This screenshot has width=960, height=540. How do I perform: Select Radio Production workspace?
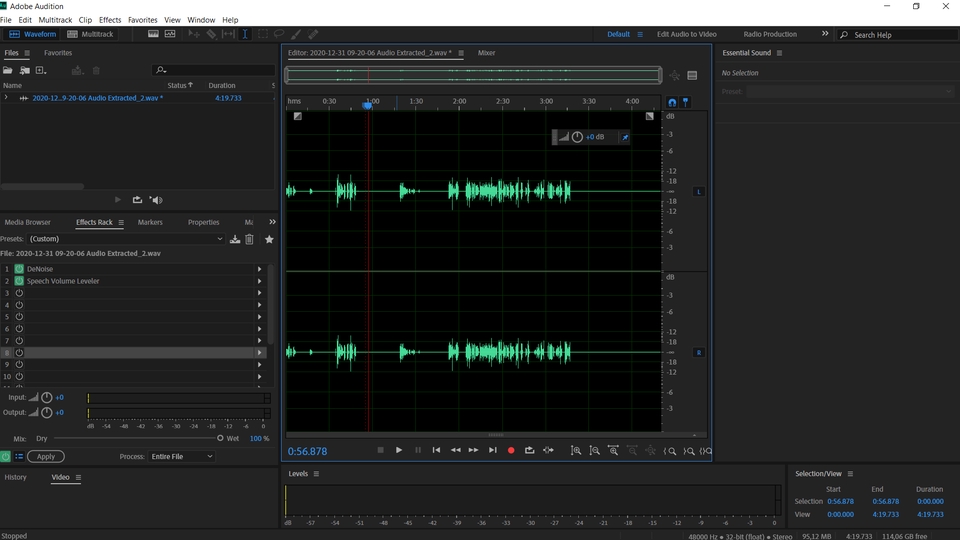point(770,34)
